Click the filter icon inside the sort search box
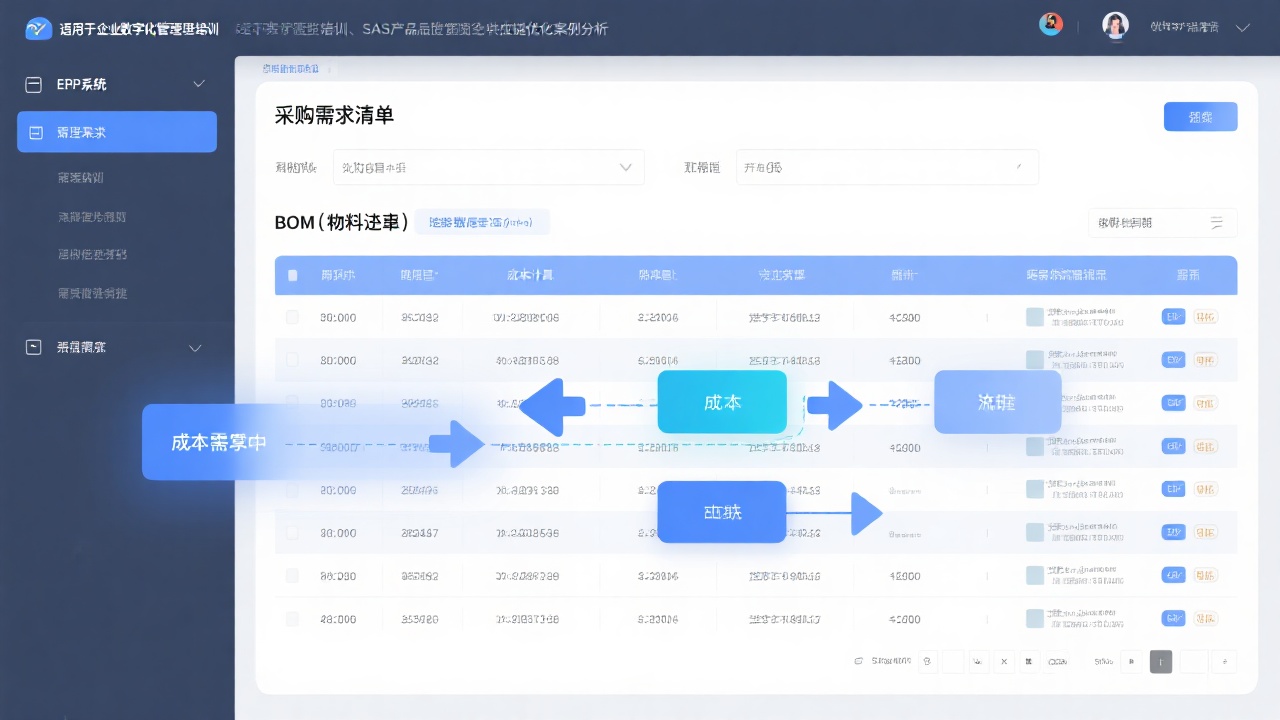 point(1217,223)
